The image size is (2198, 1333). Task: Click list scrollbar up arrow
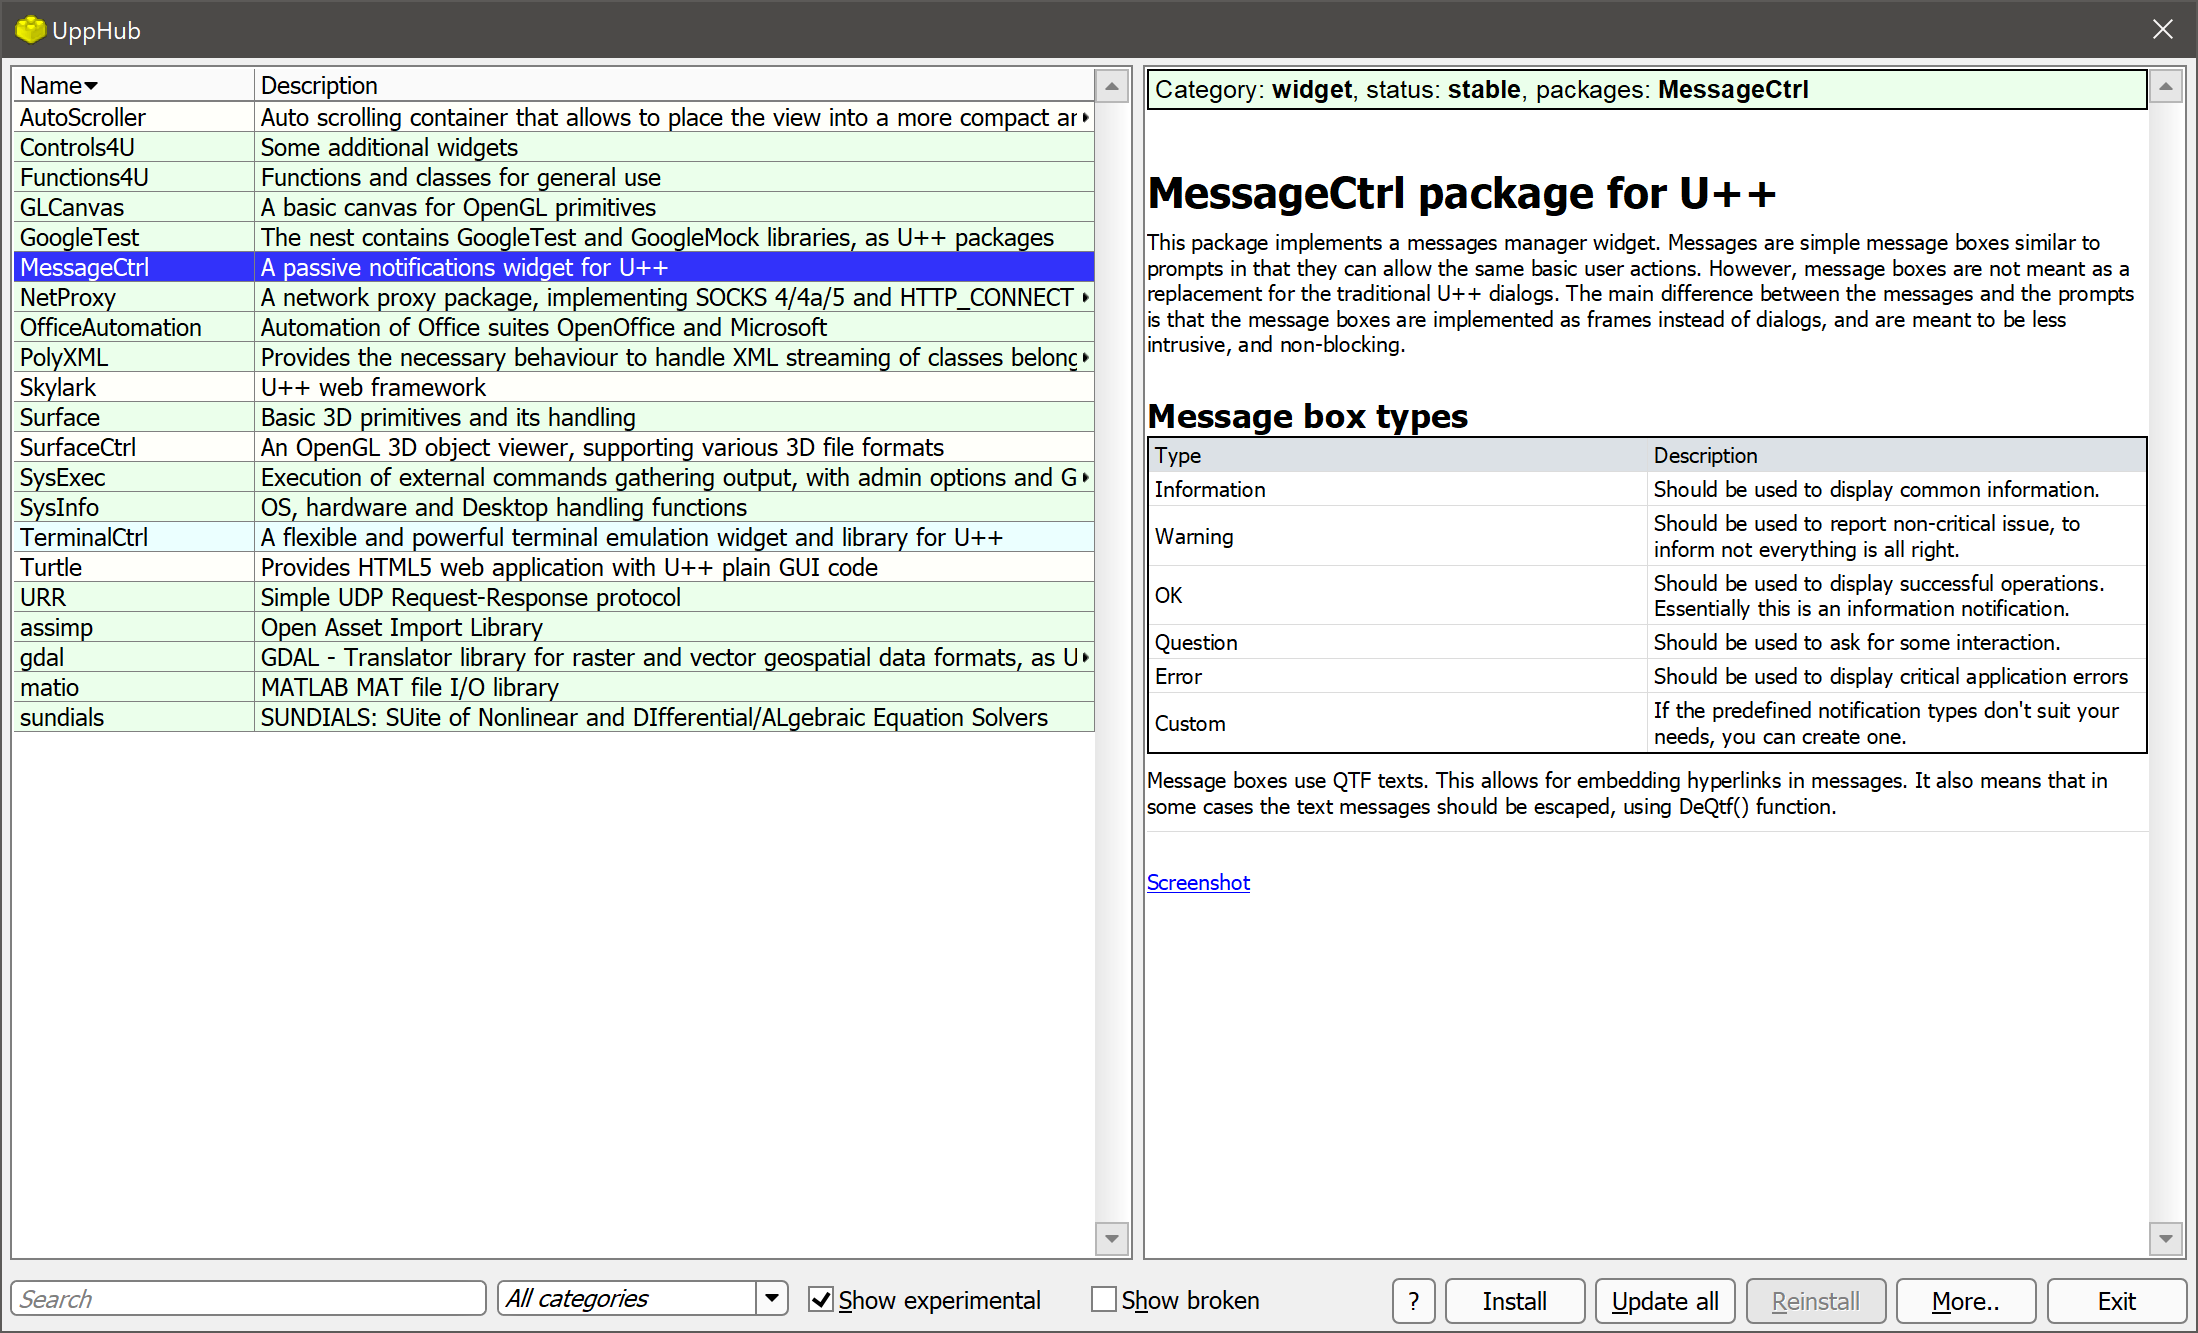[1111, 87]
